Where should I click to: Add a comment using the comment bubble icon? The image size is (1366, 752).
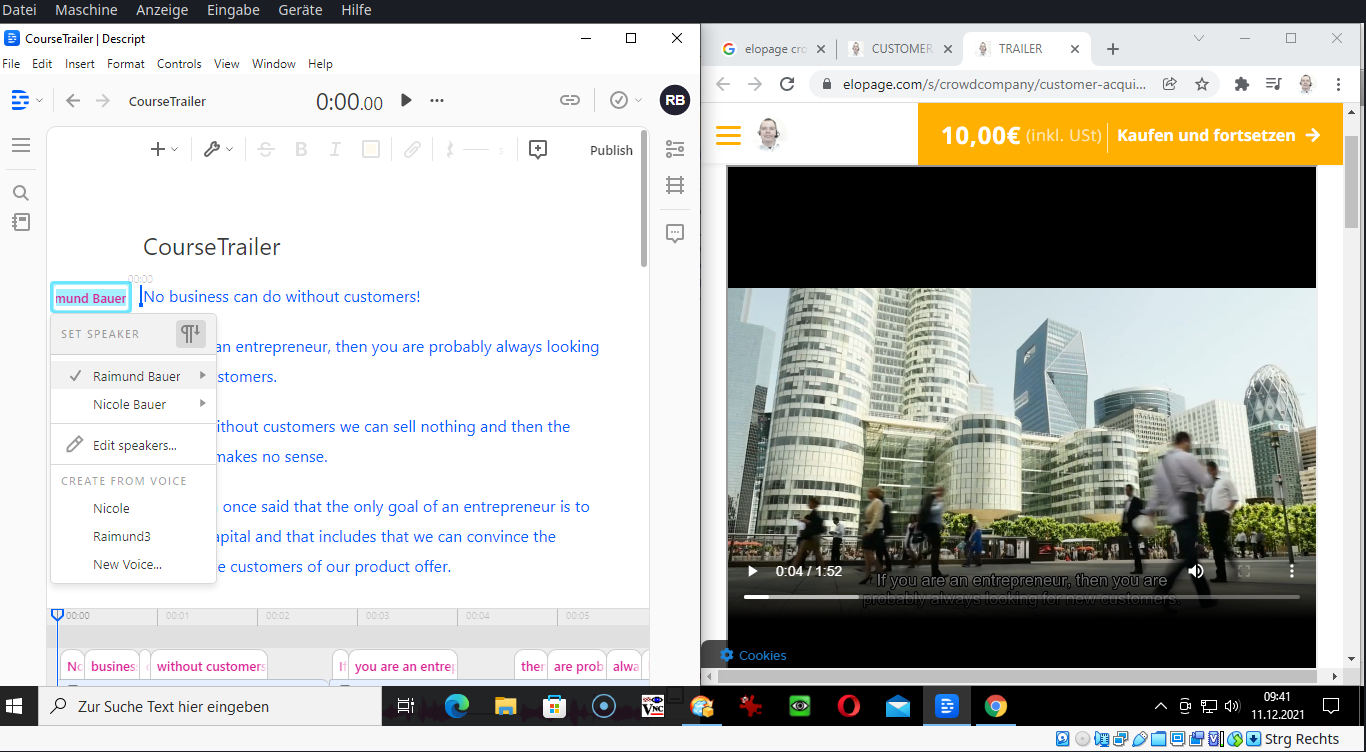point(538,148)
